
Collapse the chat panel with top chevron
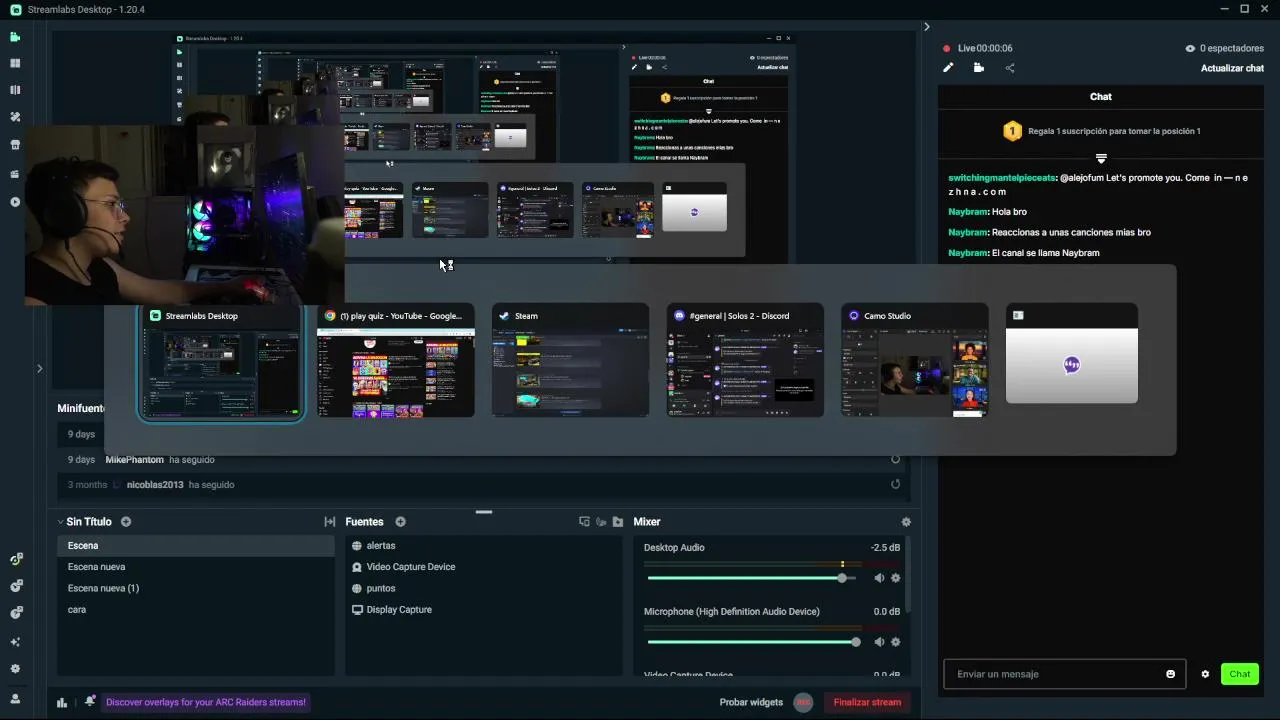pyautogui.click(x=927, y=27)
